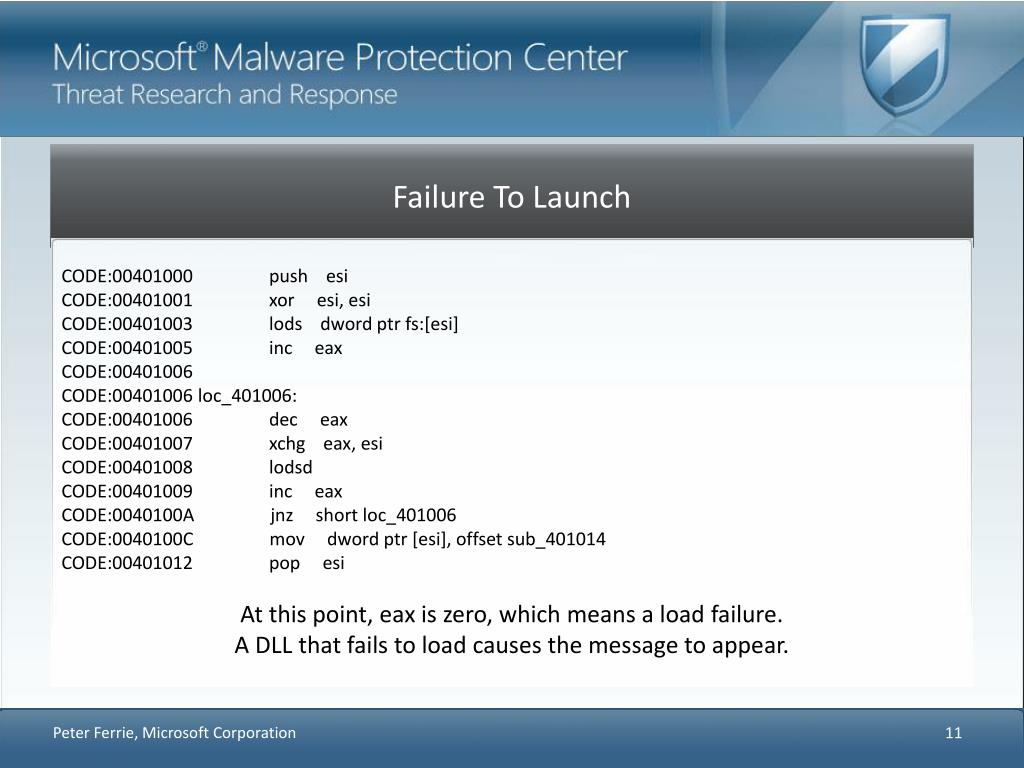Click the shield logo icon
This screenshot has height=768, width=1024.
click(904, 64)
